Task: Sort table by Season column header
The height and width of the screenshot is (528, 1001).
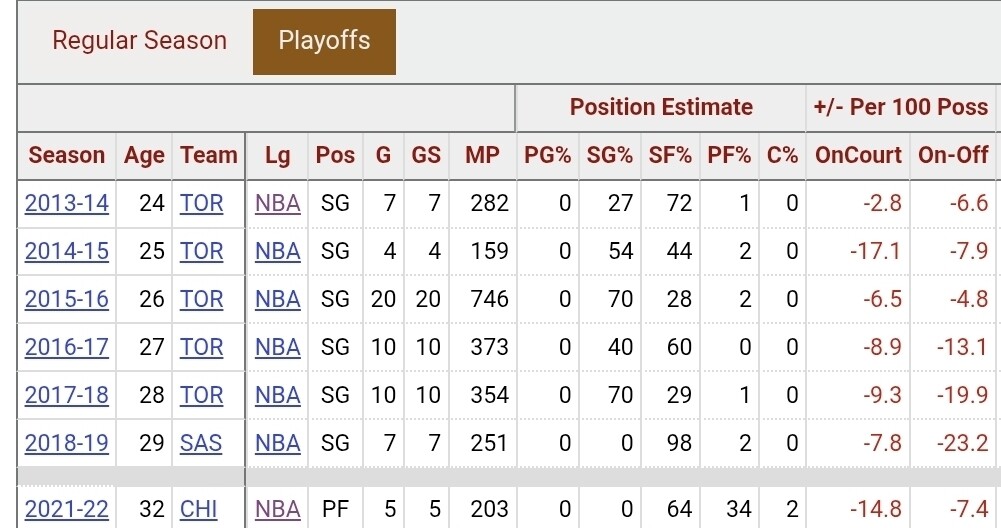Action: (67, 155)
